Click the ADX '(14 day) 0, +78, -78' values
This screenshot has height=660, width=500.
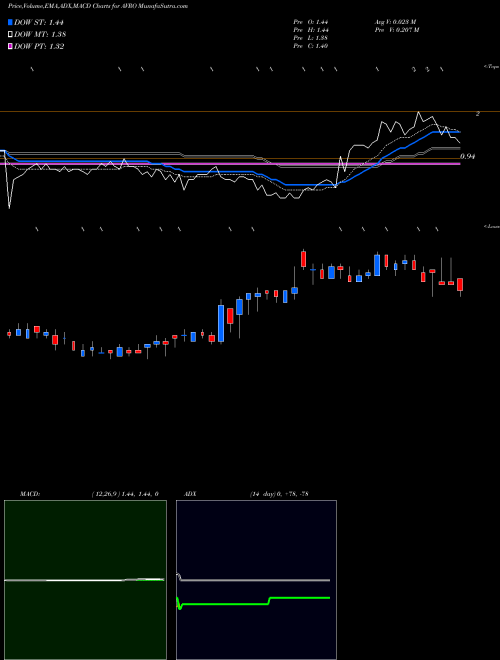(x=279, y=494)
